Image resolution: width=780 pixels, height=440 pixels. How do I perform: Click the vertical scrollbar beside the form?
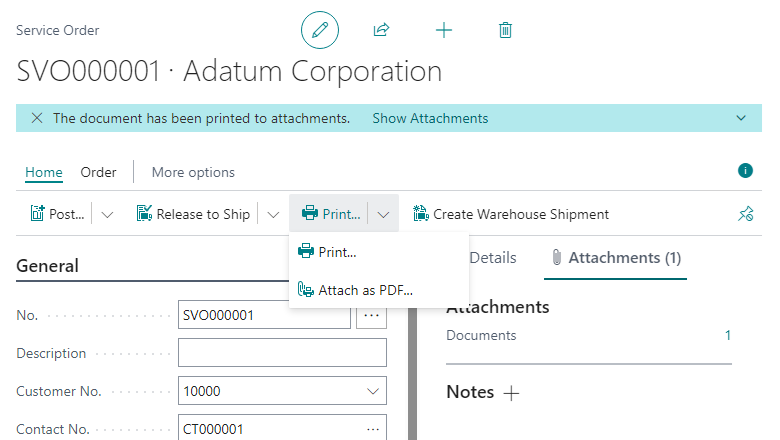[x=412, y=374]
